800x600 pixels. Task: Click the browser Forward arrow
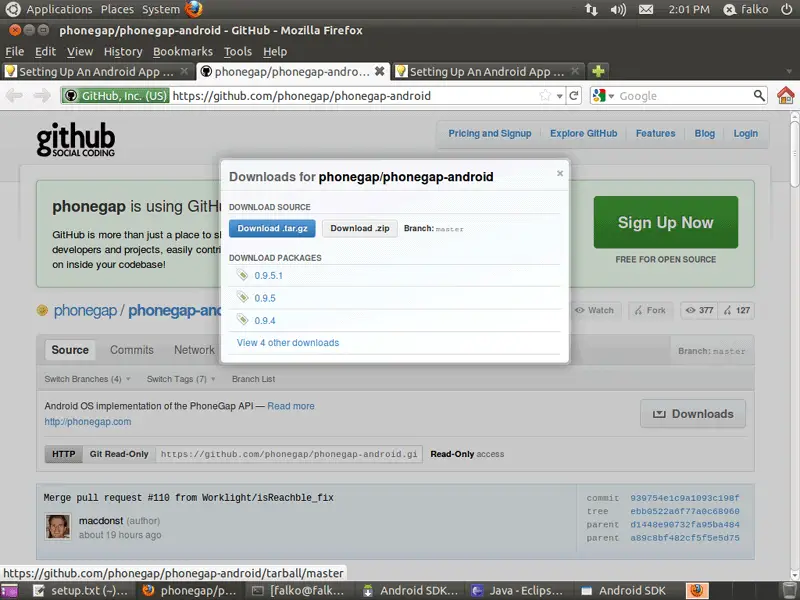(41, 95)
